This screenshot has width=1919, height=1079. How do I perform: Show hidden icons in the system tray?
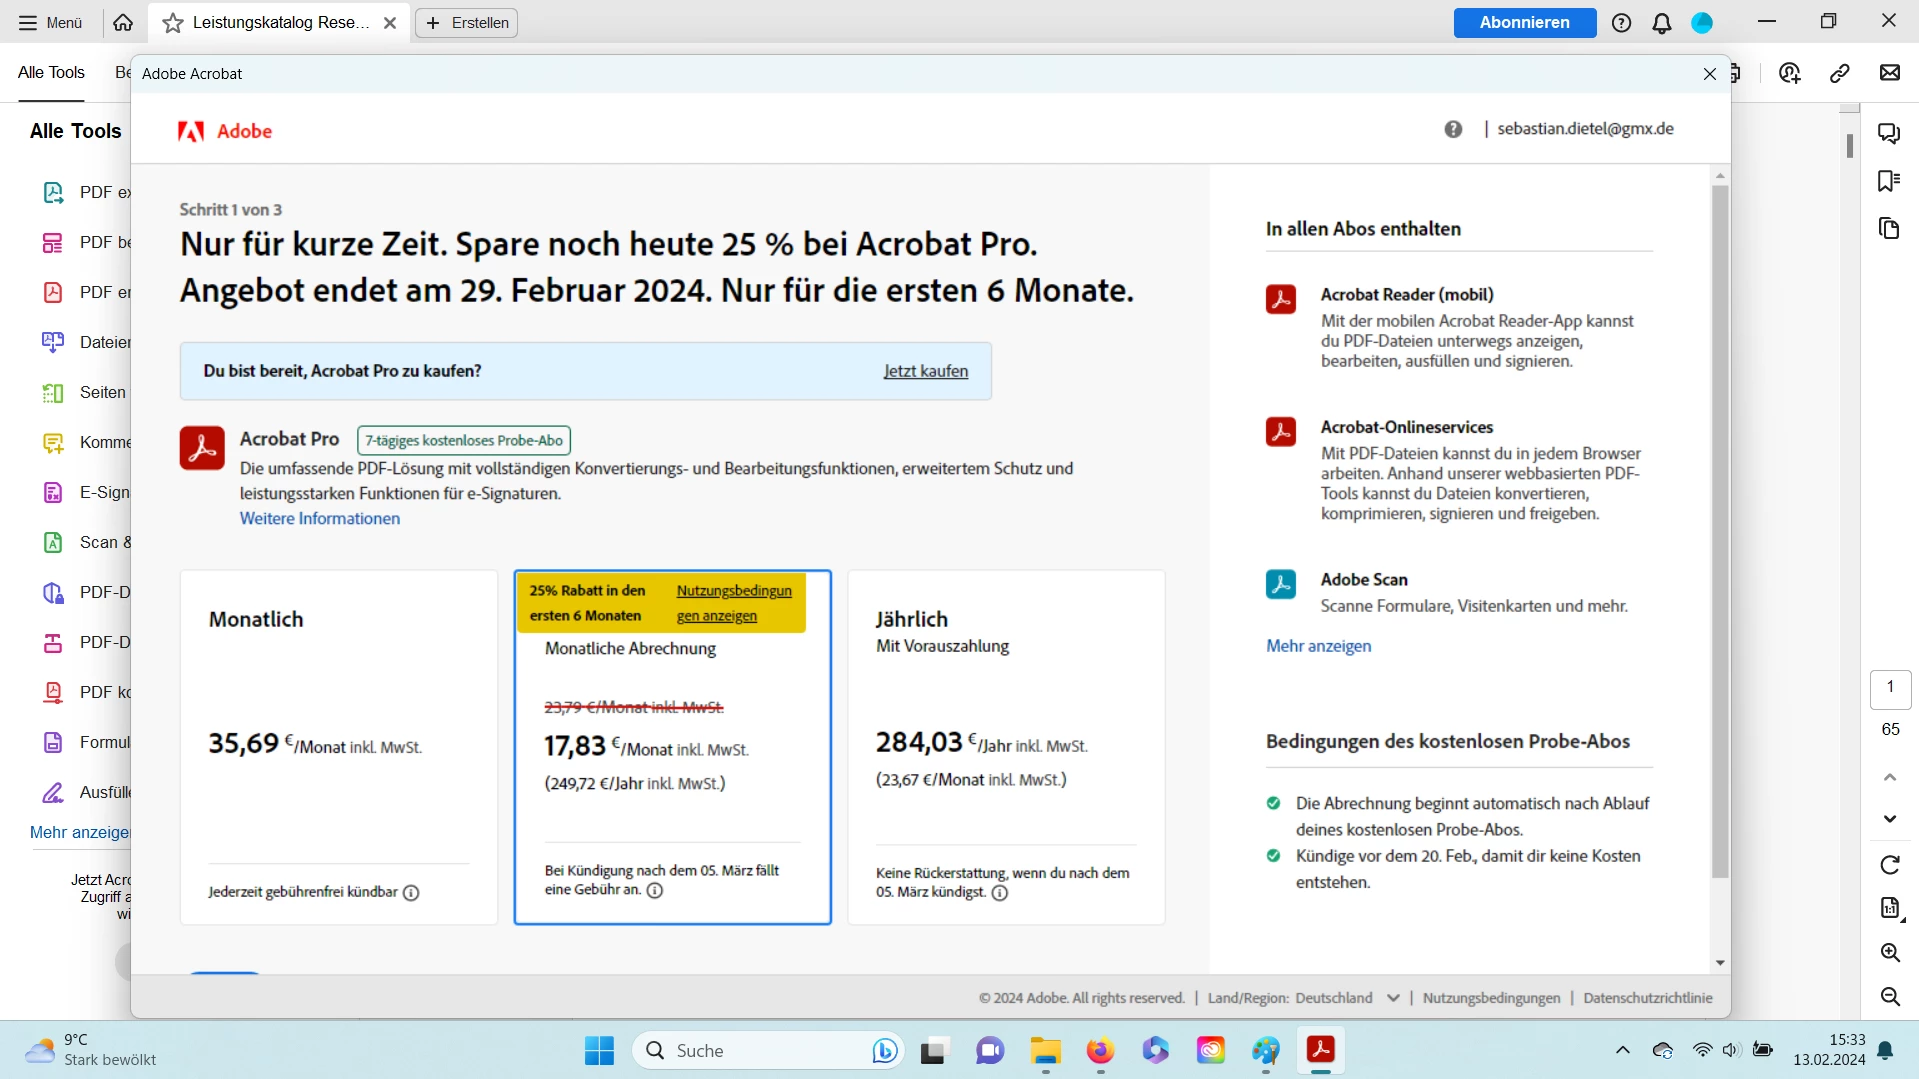point(1622,1050)
